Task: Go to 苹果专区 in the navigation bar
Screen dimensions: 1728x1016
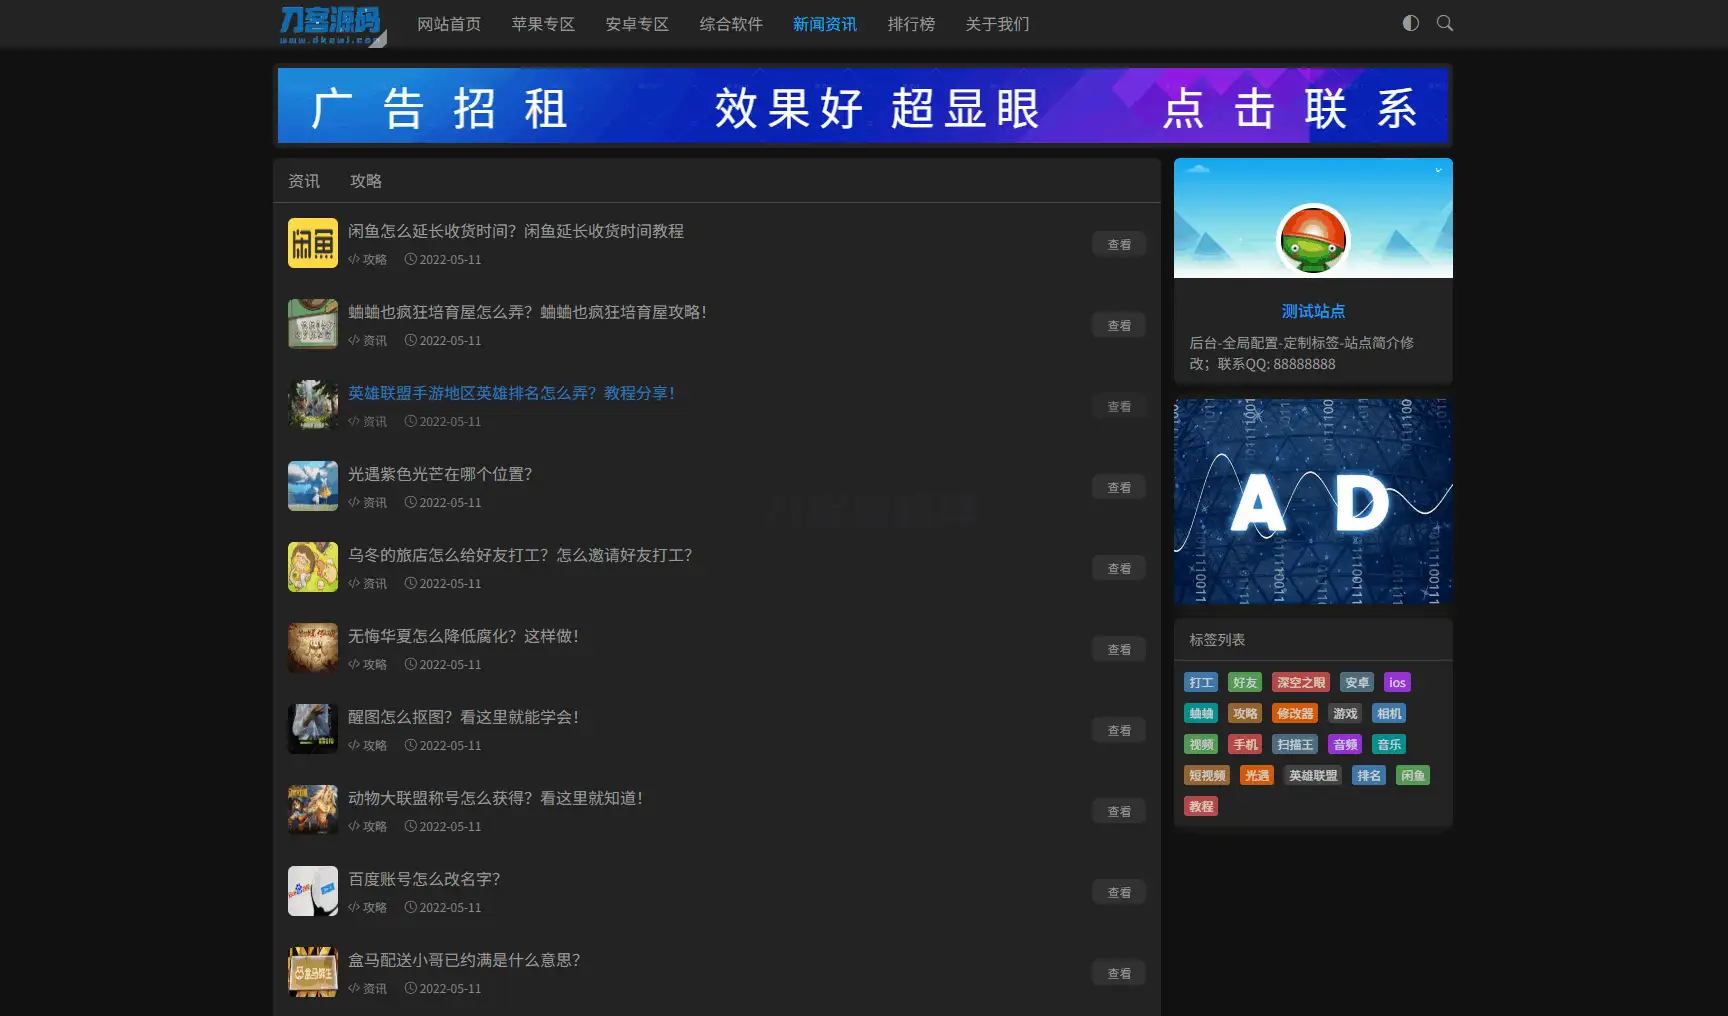Action: tap(543, 24)
